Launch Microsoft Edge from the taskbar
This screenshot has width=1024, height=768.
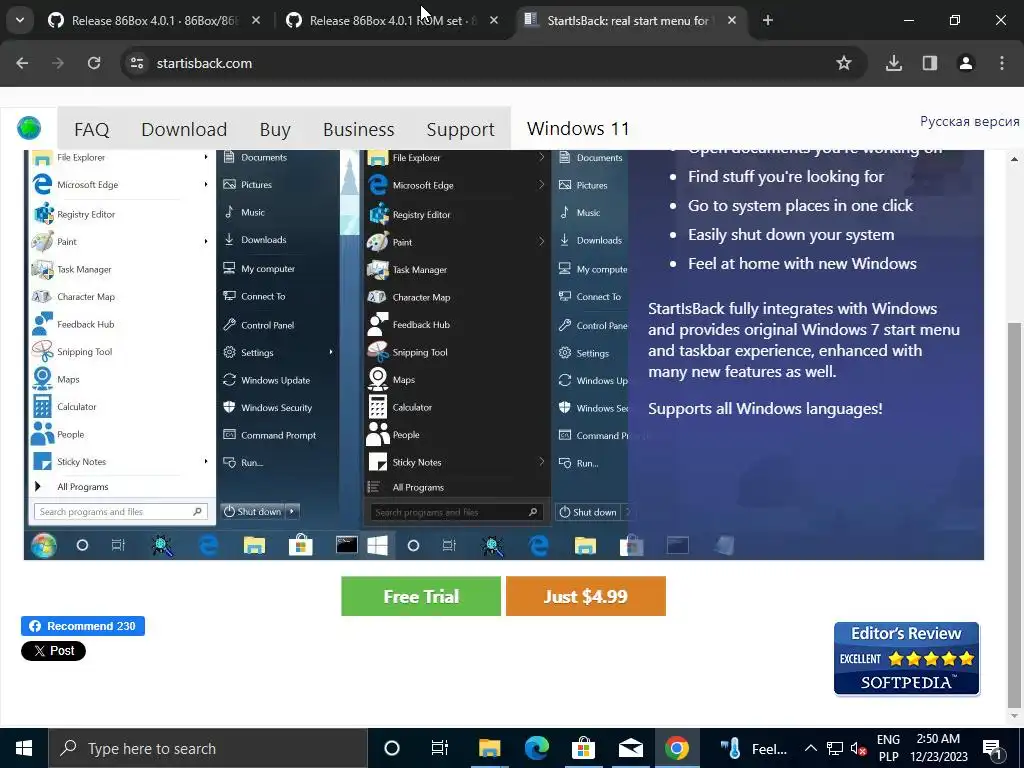point(536,748)
